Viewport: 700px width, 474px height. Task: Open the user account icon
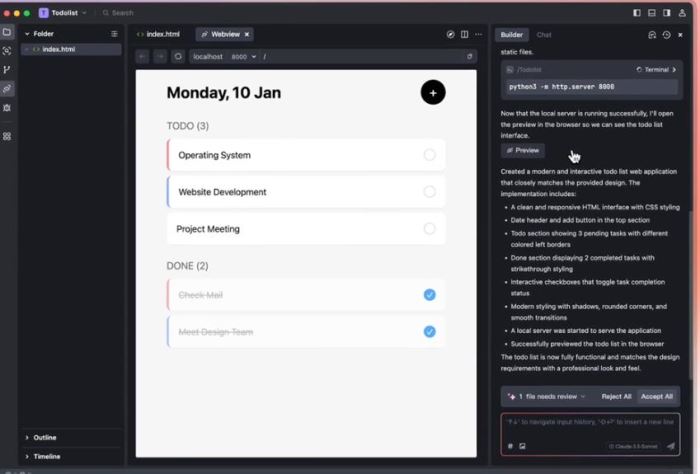pyautogui.click(x=682, y=13)
